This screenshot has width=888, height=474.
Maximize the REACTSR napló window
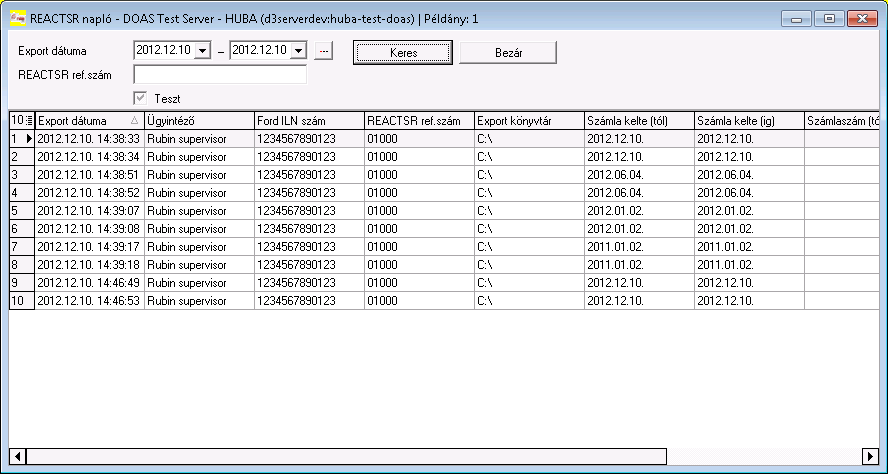point(830,19)
